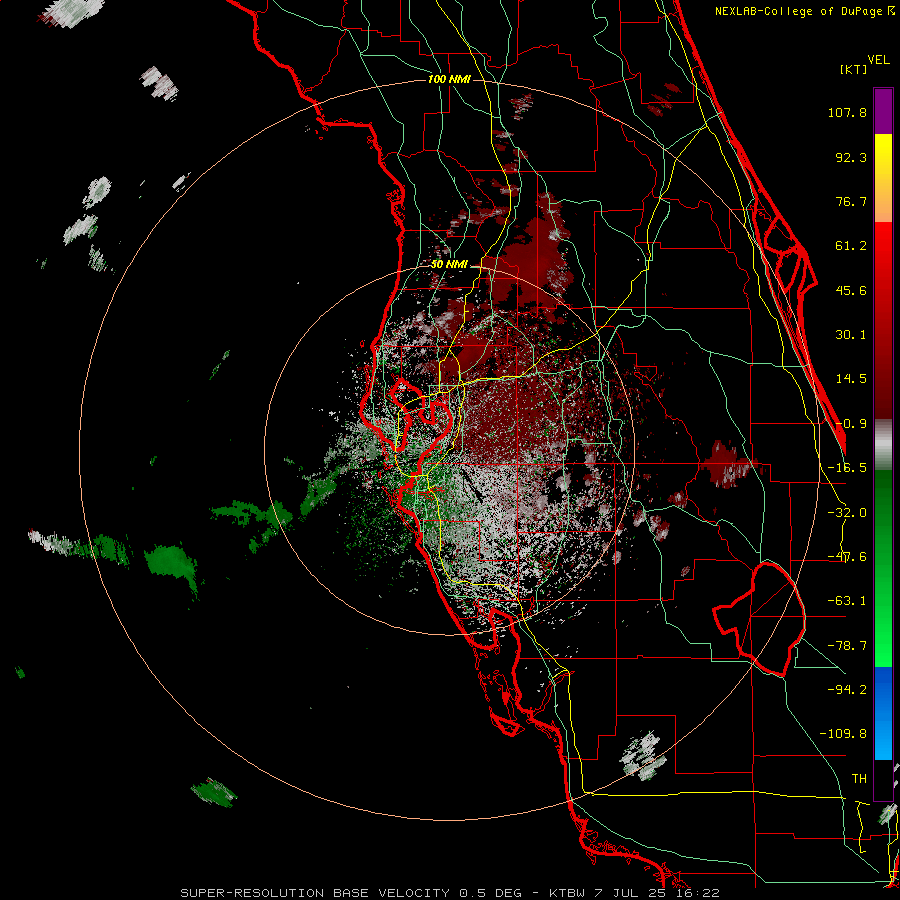Click the [KT] units label
The height and width of the screenshot is (900, 900).
click(854, 69)
